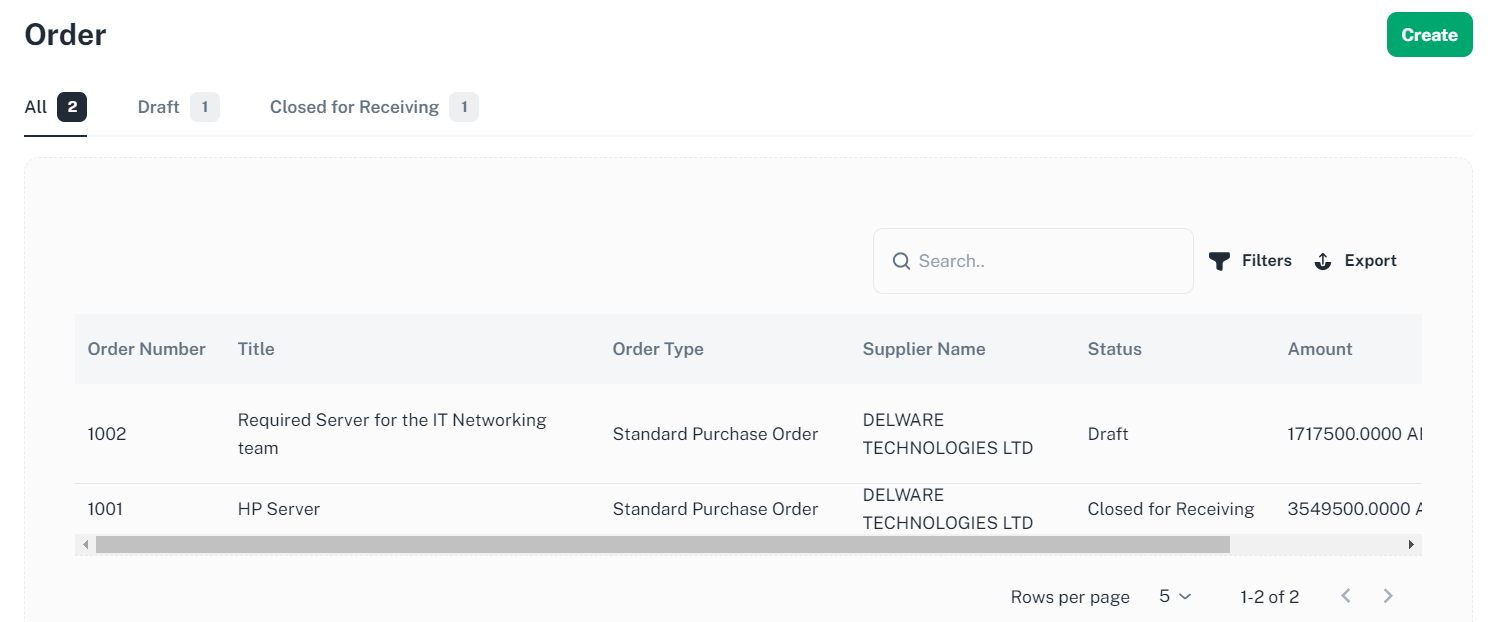Open the rows per page dropdown
Viewport: 1501px width, 622px height.
point(1176,596)
